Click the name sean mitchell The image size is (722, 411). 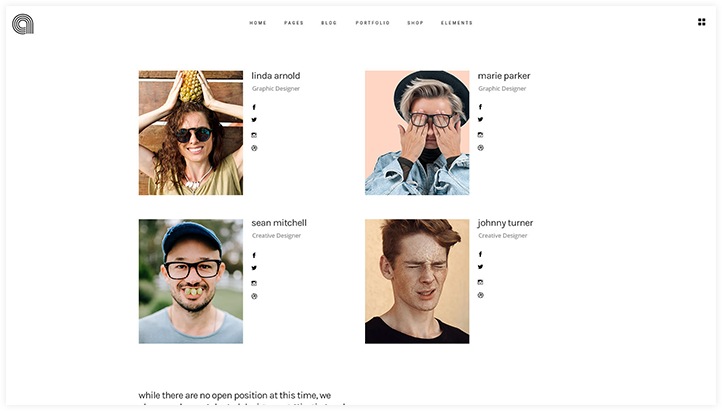279,223
